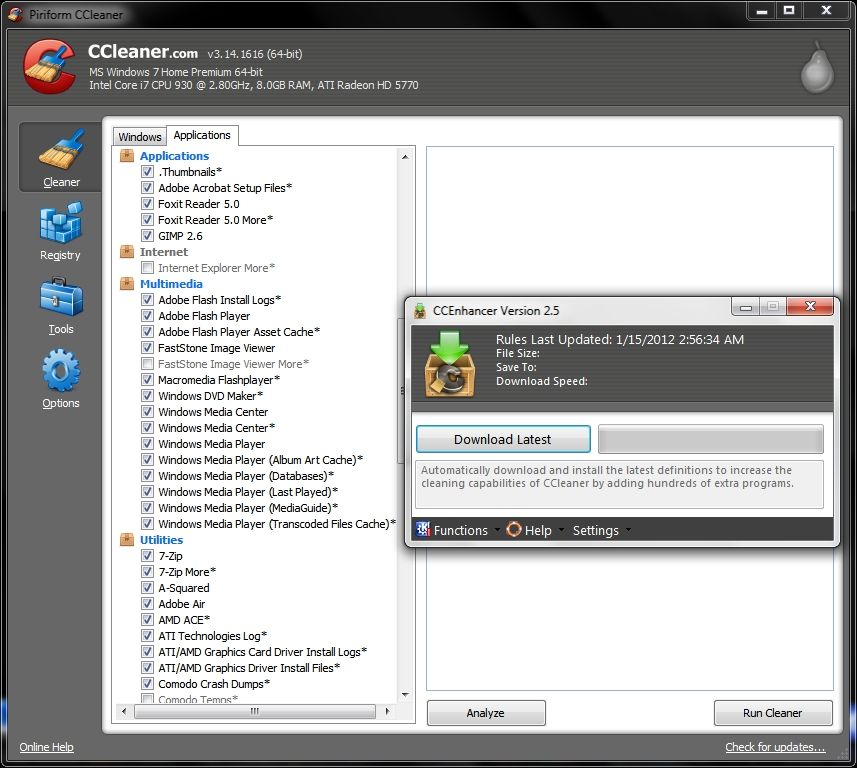Screen dimensions: 857x768
Task: Click the CCleaner logo in header
Action: tap(49, 66)
